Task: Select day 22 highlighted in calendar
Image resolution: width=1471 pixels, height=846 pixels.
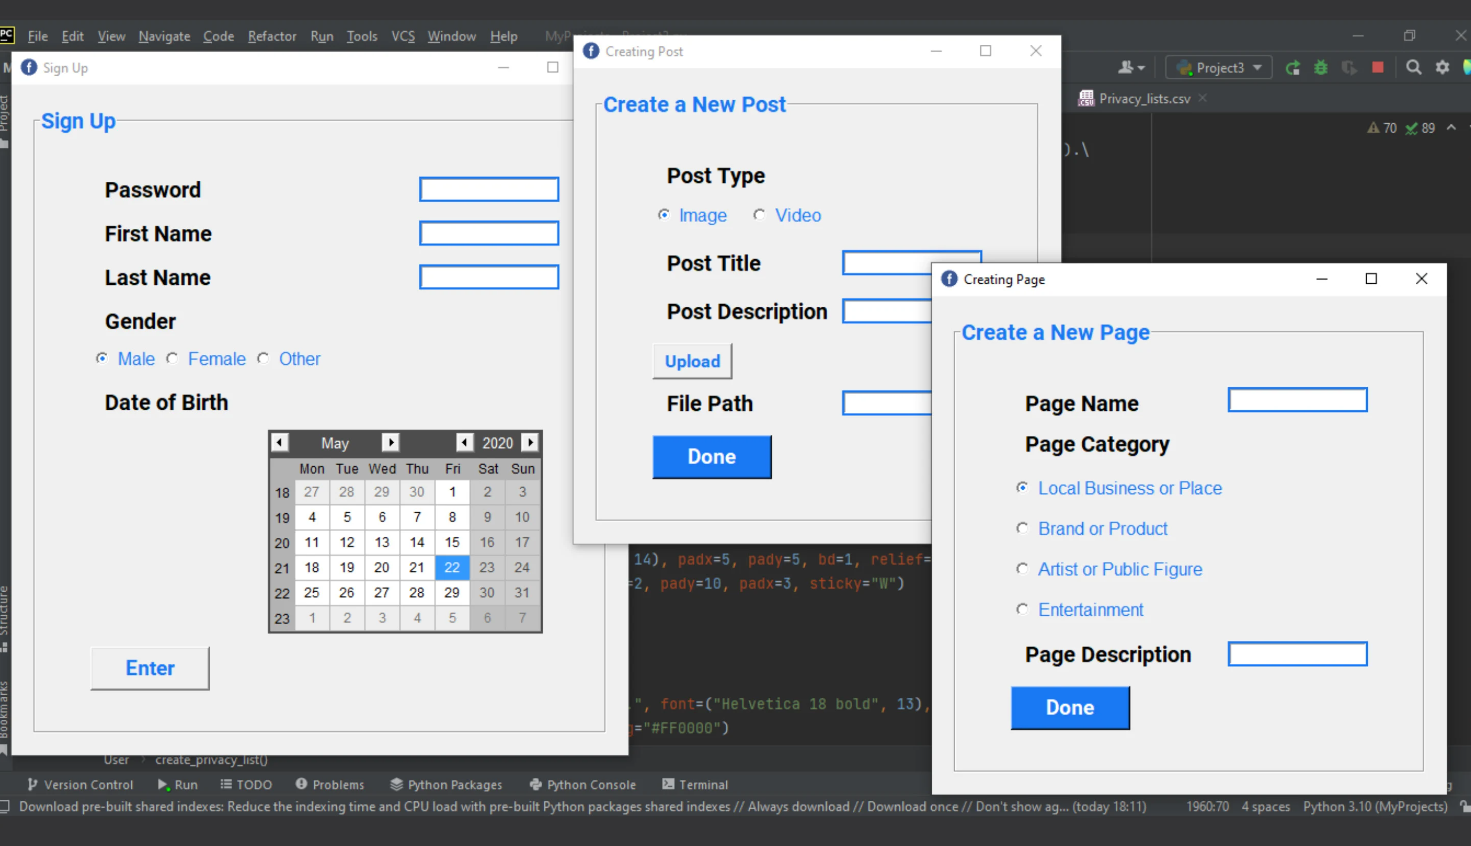Action: pos(452,567)
